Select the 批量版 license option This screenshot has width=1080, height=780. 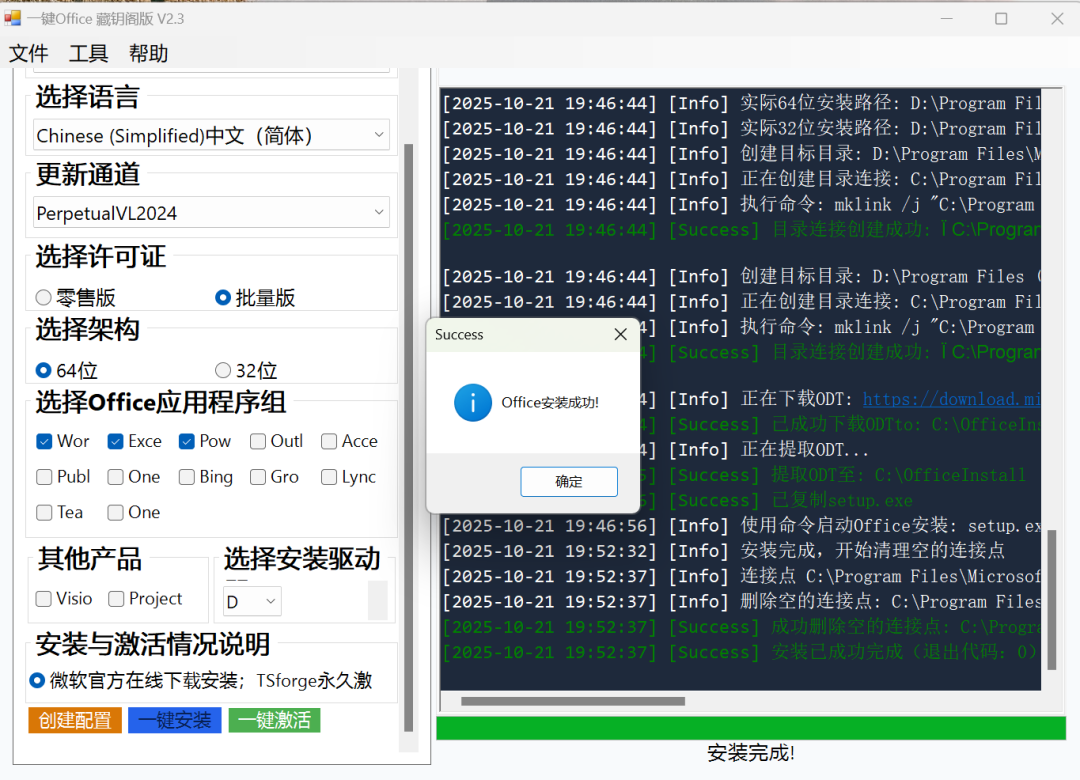tap(222, 297)
